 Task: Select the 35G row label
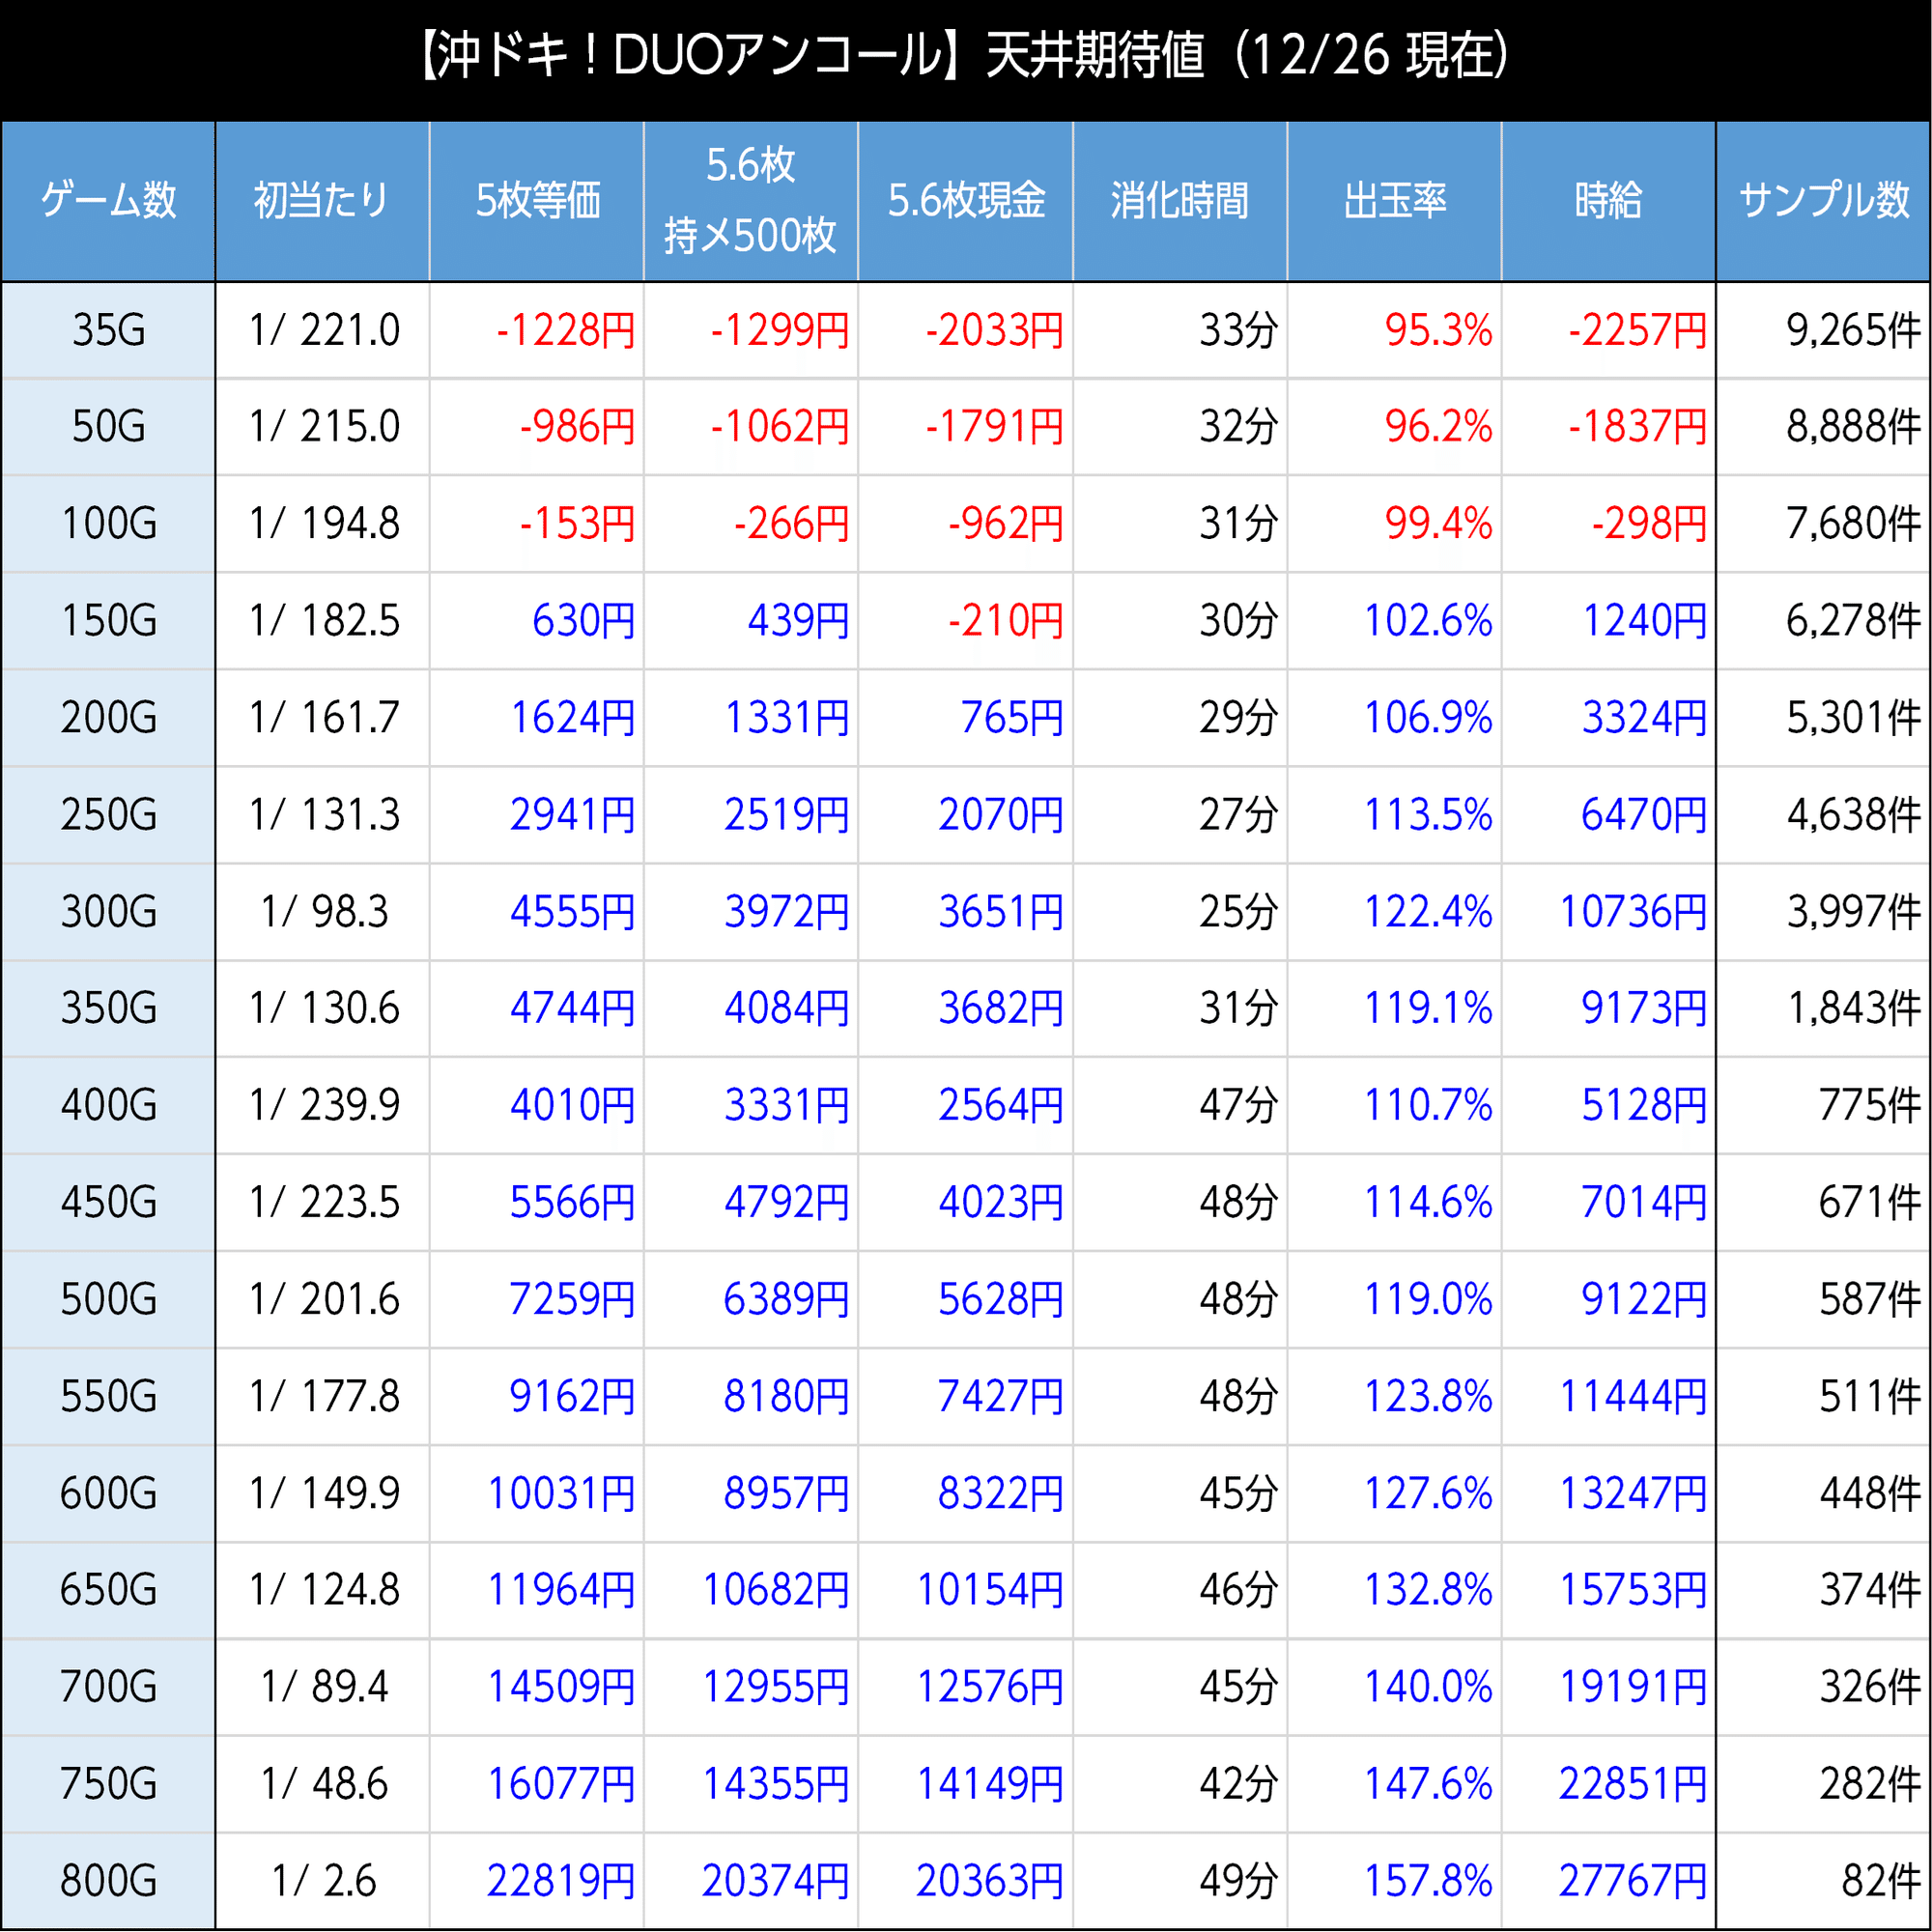[108, 330]
